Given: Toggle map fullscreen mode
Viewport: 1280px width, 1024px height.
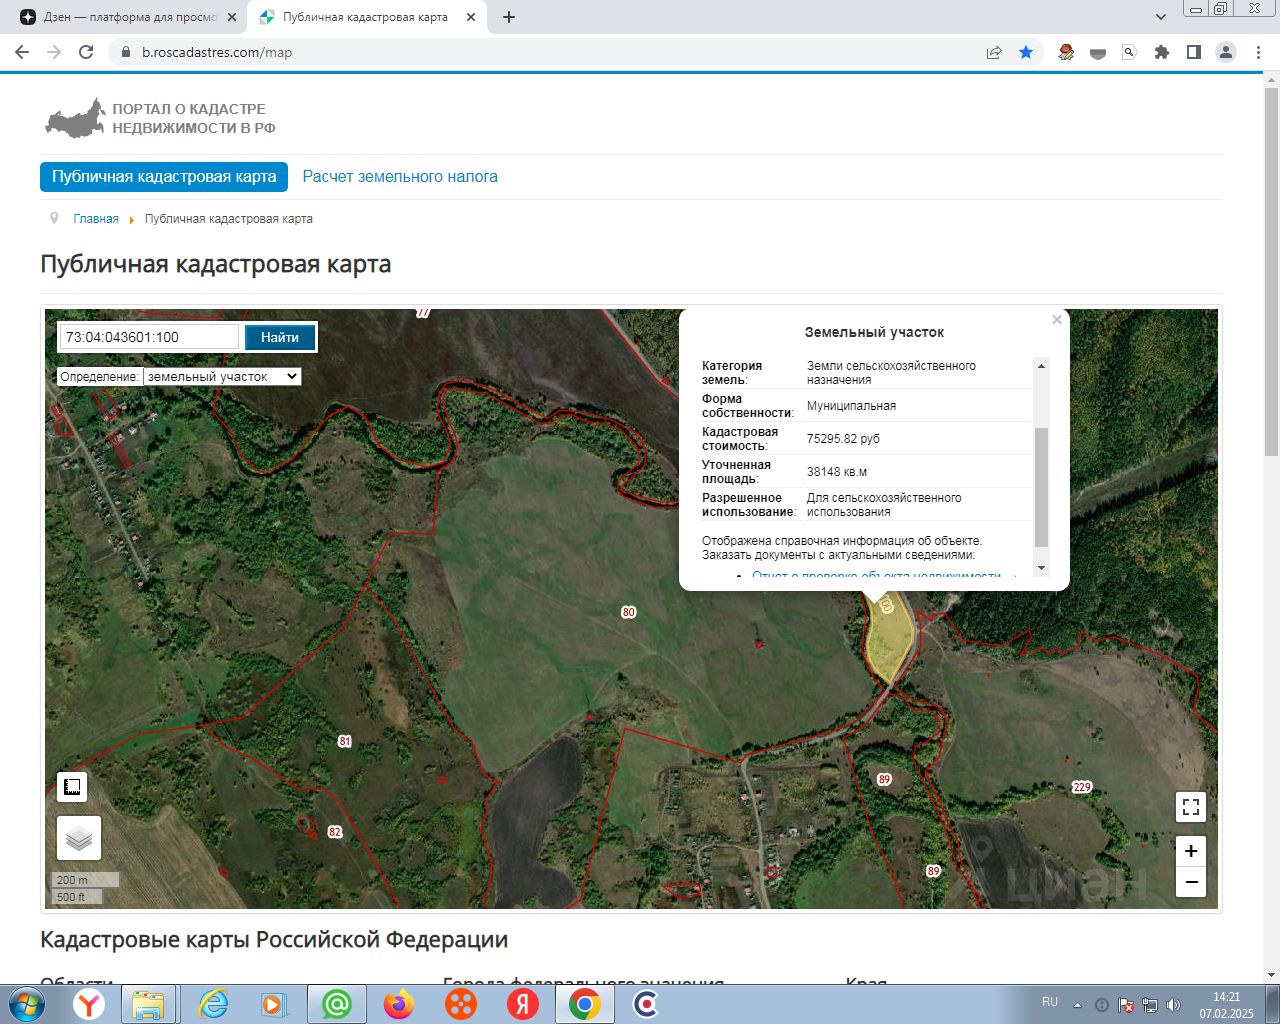Looking at the screenshot, I should [1190, 806].
